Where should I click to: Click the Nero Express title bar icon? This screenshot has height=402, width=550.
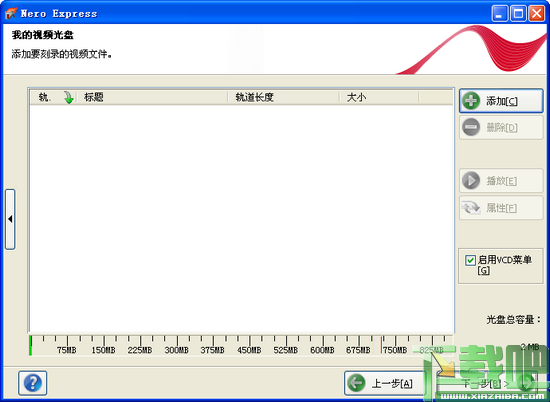point(11,13)
